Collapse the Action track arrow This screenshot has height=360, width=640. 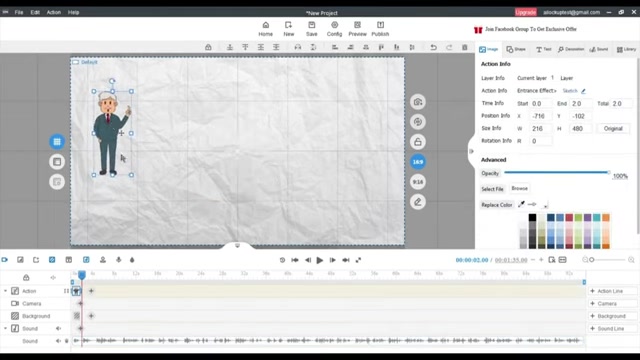(6, 291)
